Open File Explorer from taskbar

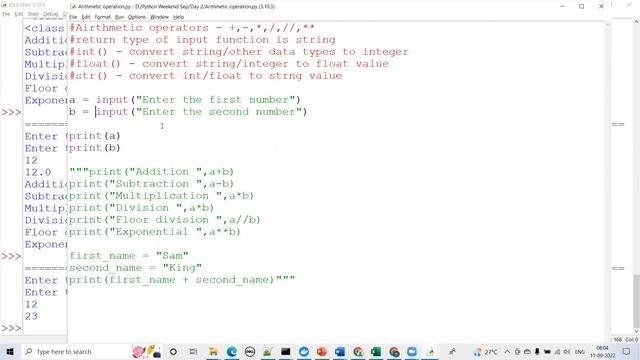tap(213, 351)
